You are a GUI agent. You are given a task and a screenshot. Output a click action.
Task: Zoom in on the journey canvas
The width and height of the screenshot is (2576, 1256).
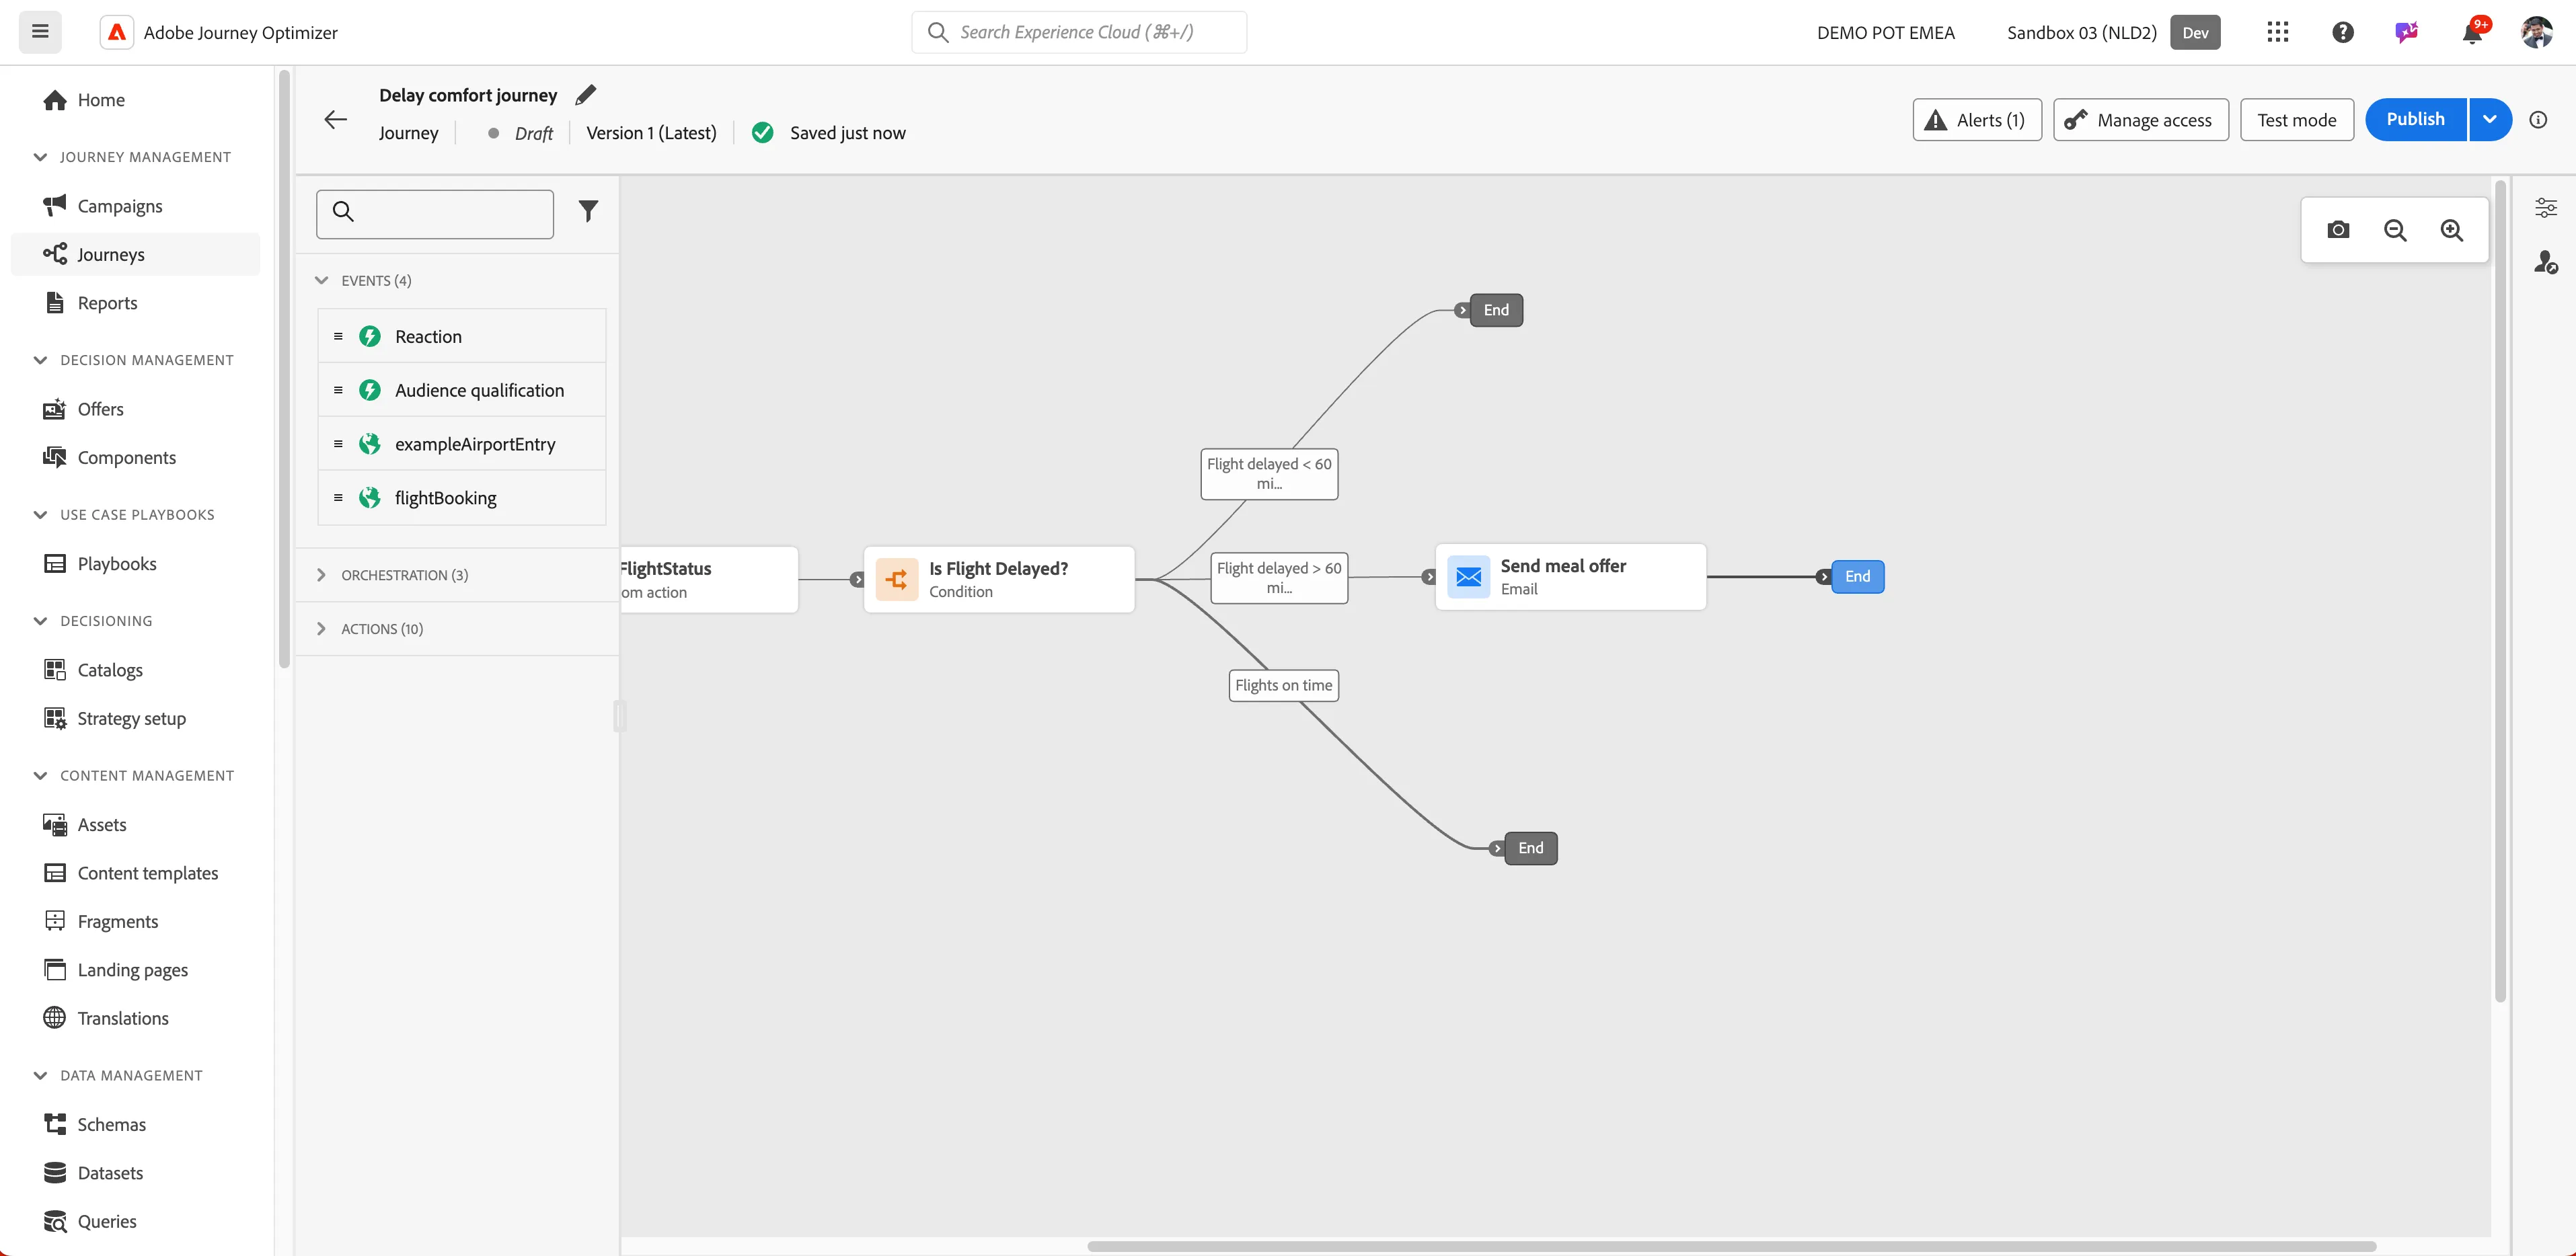pos(2452,230)
